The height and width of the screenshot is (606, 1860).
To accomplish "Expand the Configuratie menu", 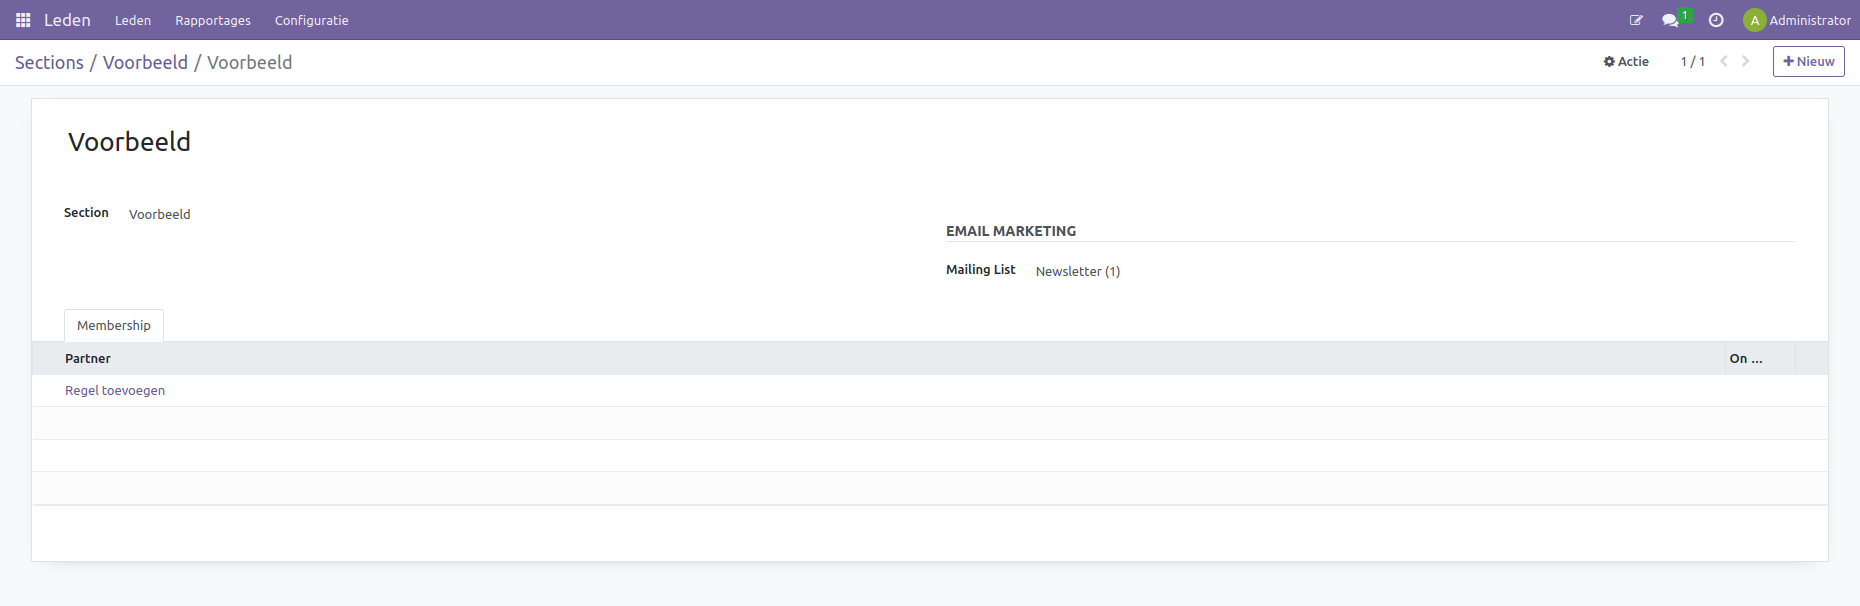I will (311, 20).
